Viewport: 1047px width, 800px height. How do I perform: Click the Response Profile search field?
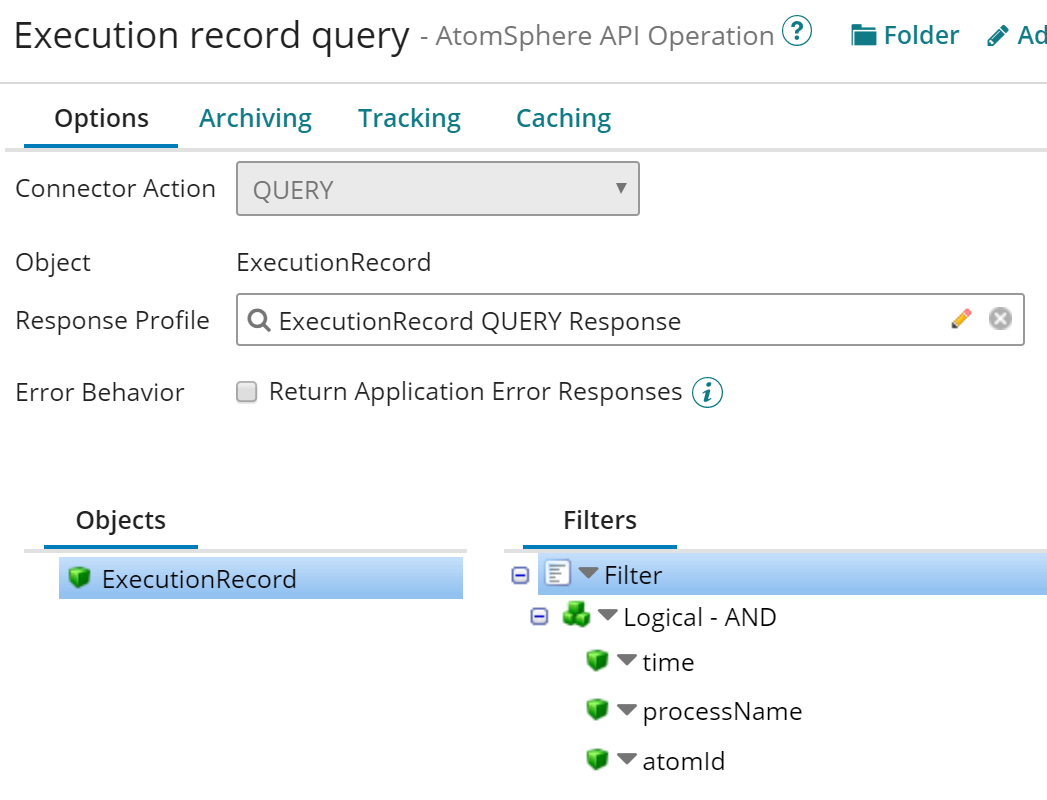pyautogui.click(x=600, y=320)
